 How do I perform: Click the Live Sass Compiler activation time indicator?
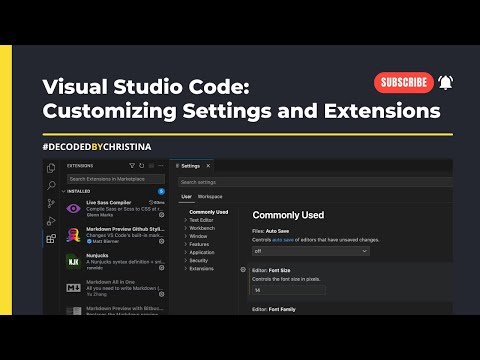(x=157, y=202)
